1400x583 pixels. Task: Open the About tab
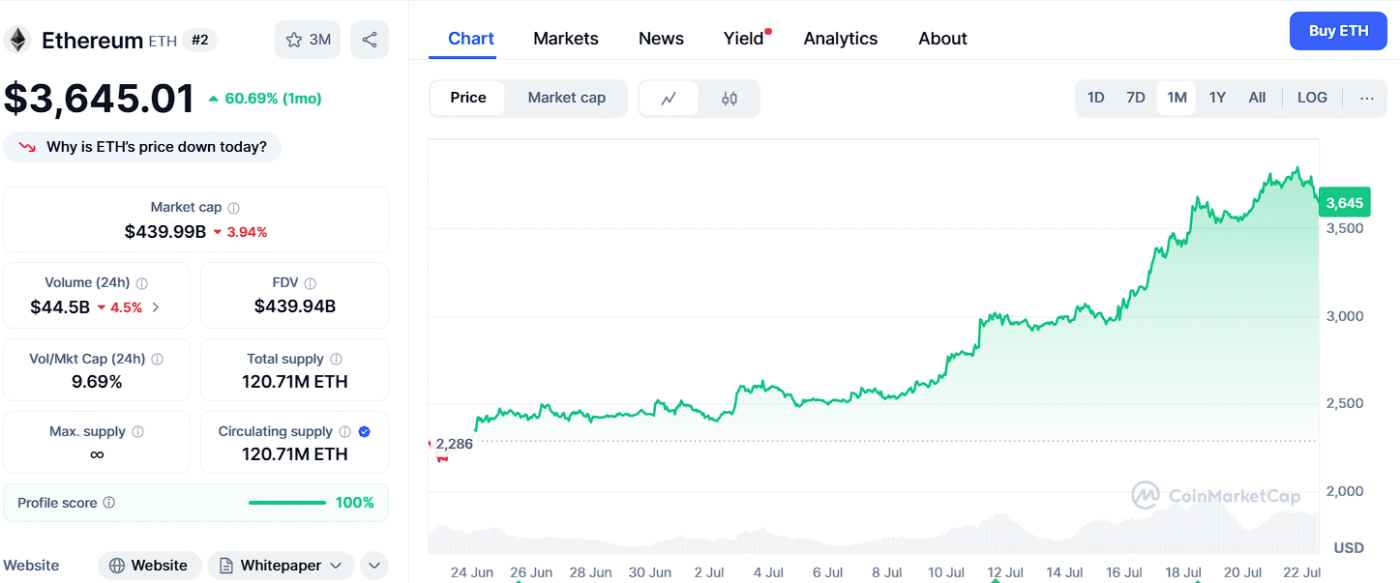(943, 39)
